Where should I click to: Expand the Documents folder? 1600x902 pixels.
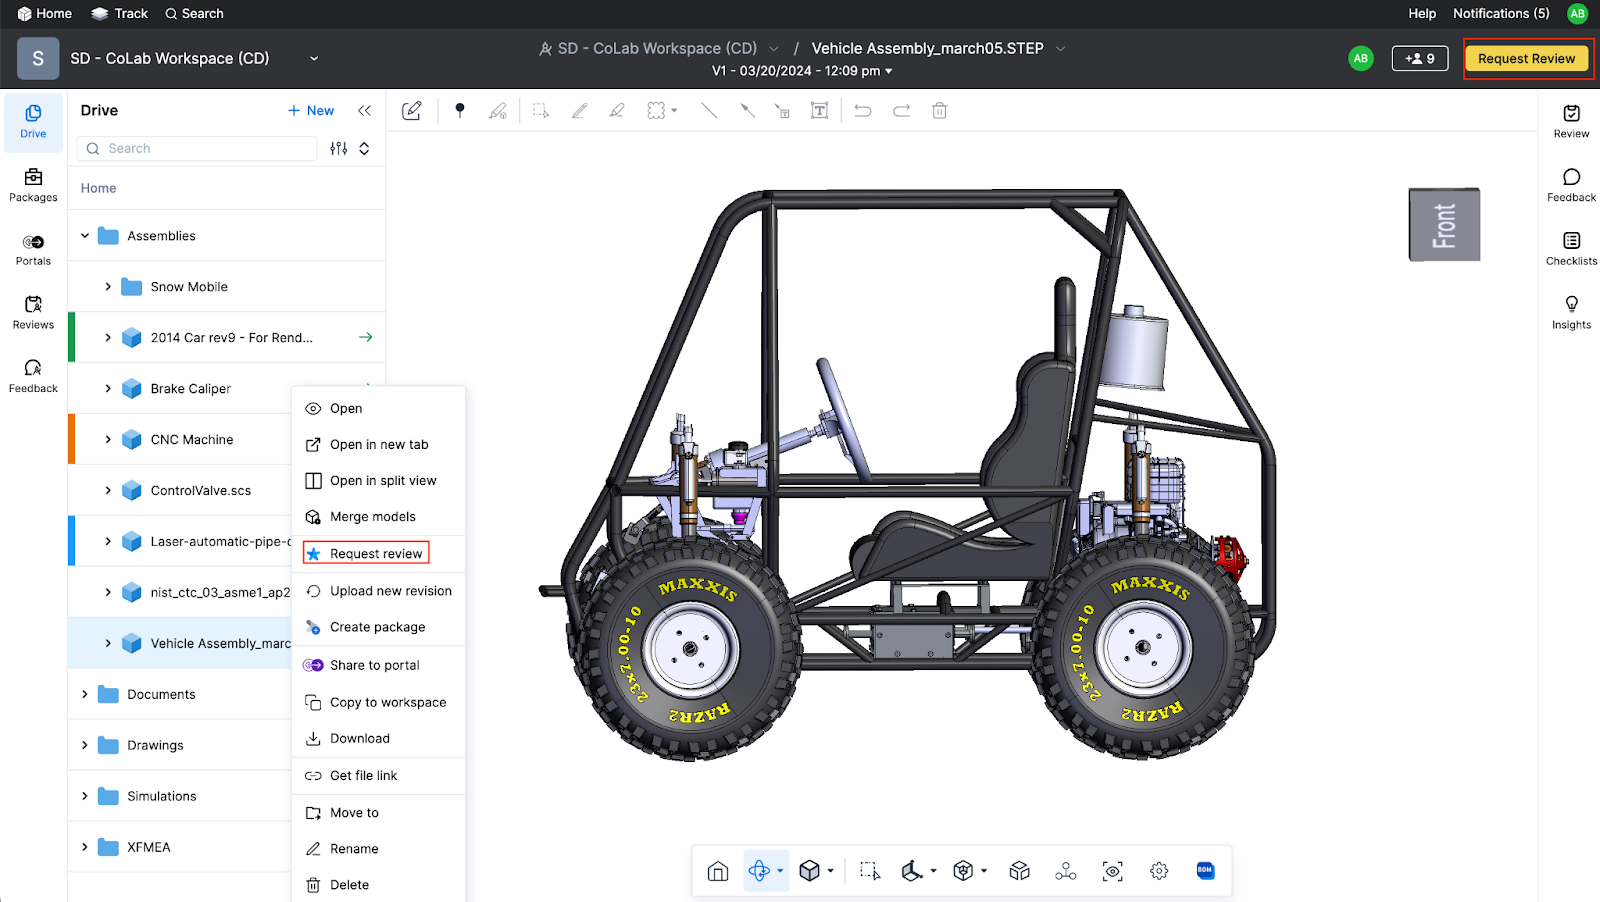85,694
